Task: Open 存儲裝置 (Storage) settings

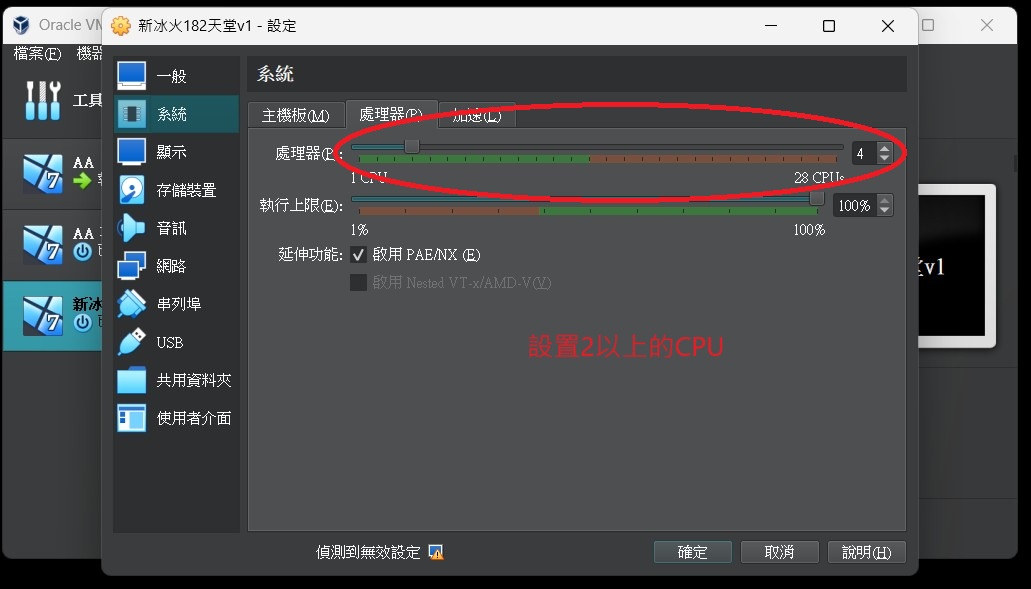Action: [185, 190]
